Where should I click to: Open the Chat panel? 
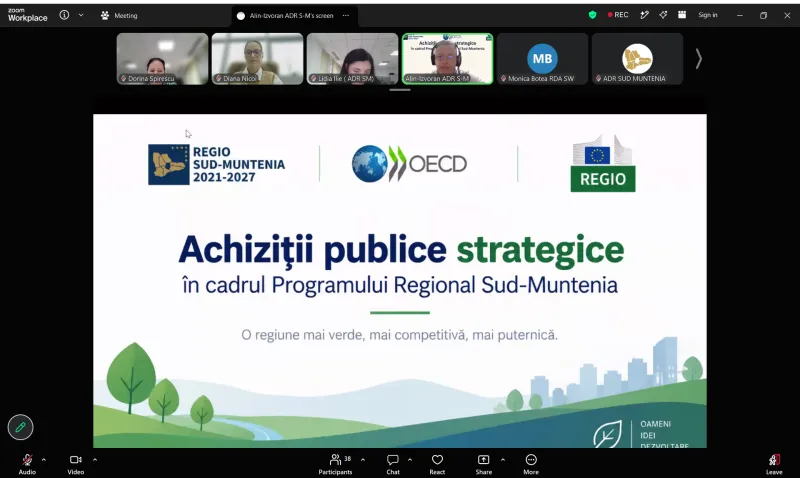393,464
